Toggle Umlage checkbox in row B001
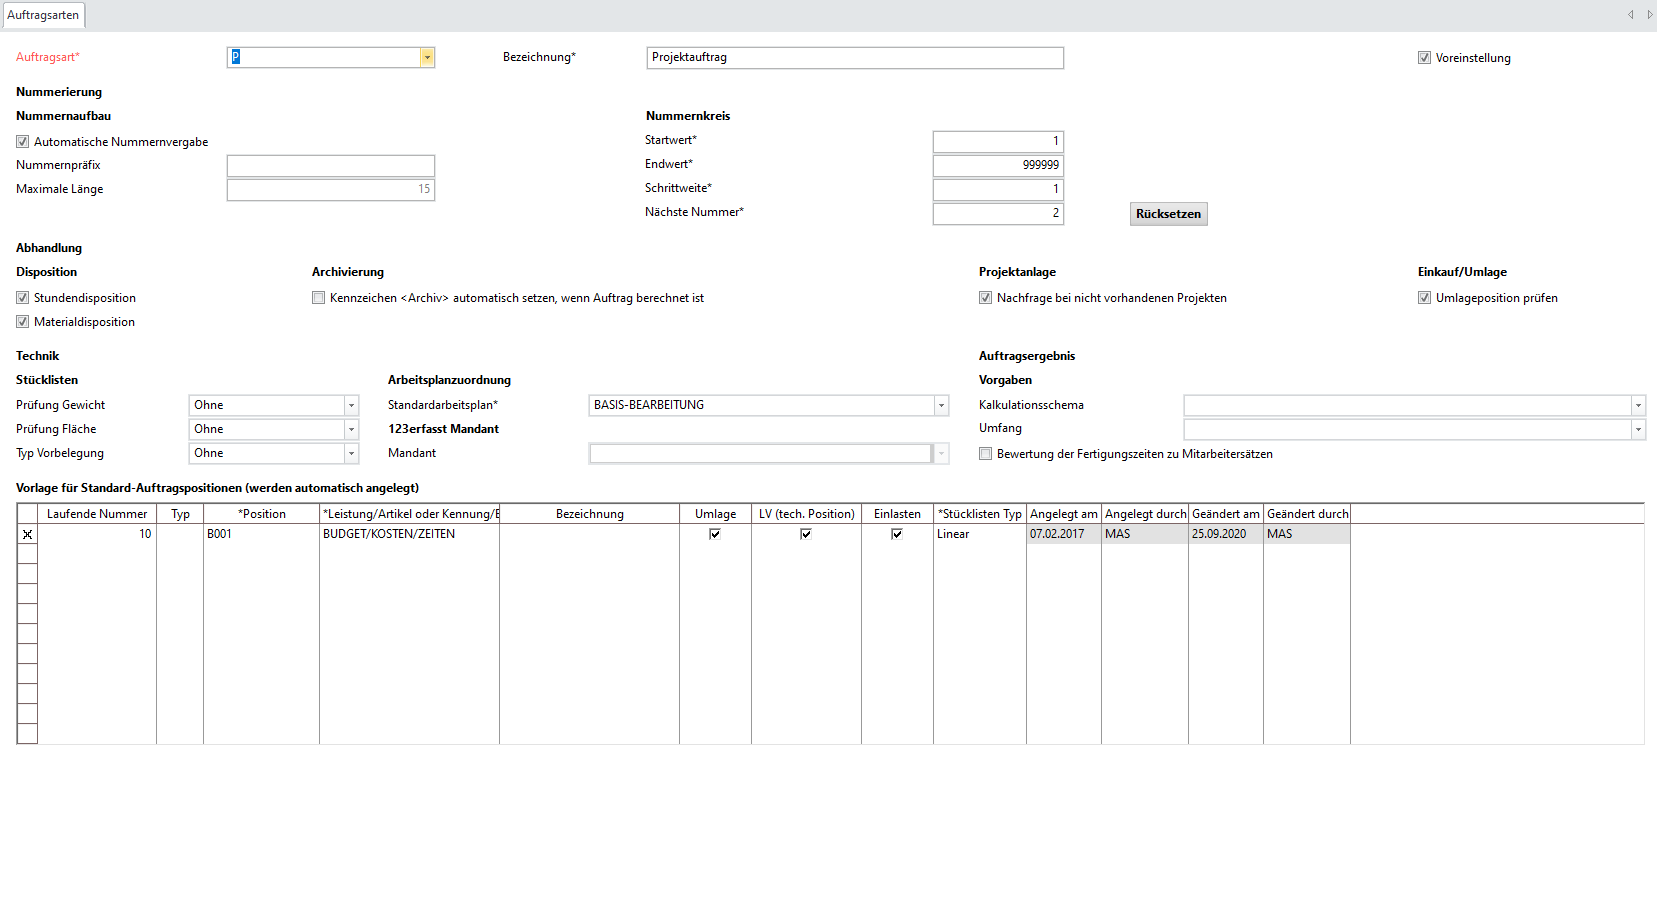 [715, 534]
